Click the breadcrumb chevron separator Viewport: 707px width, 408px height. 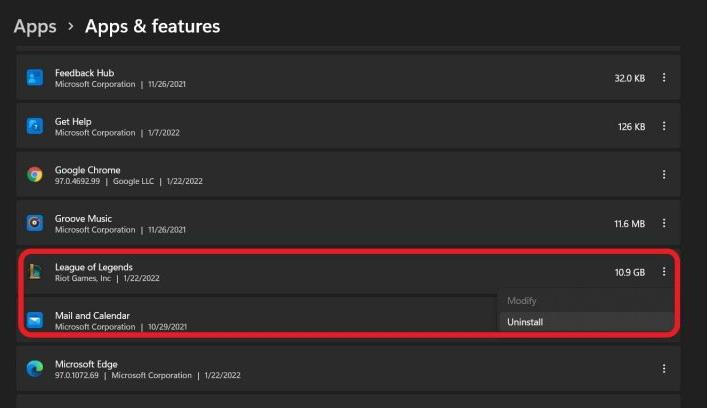(x=70, y=27)
